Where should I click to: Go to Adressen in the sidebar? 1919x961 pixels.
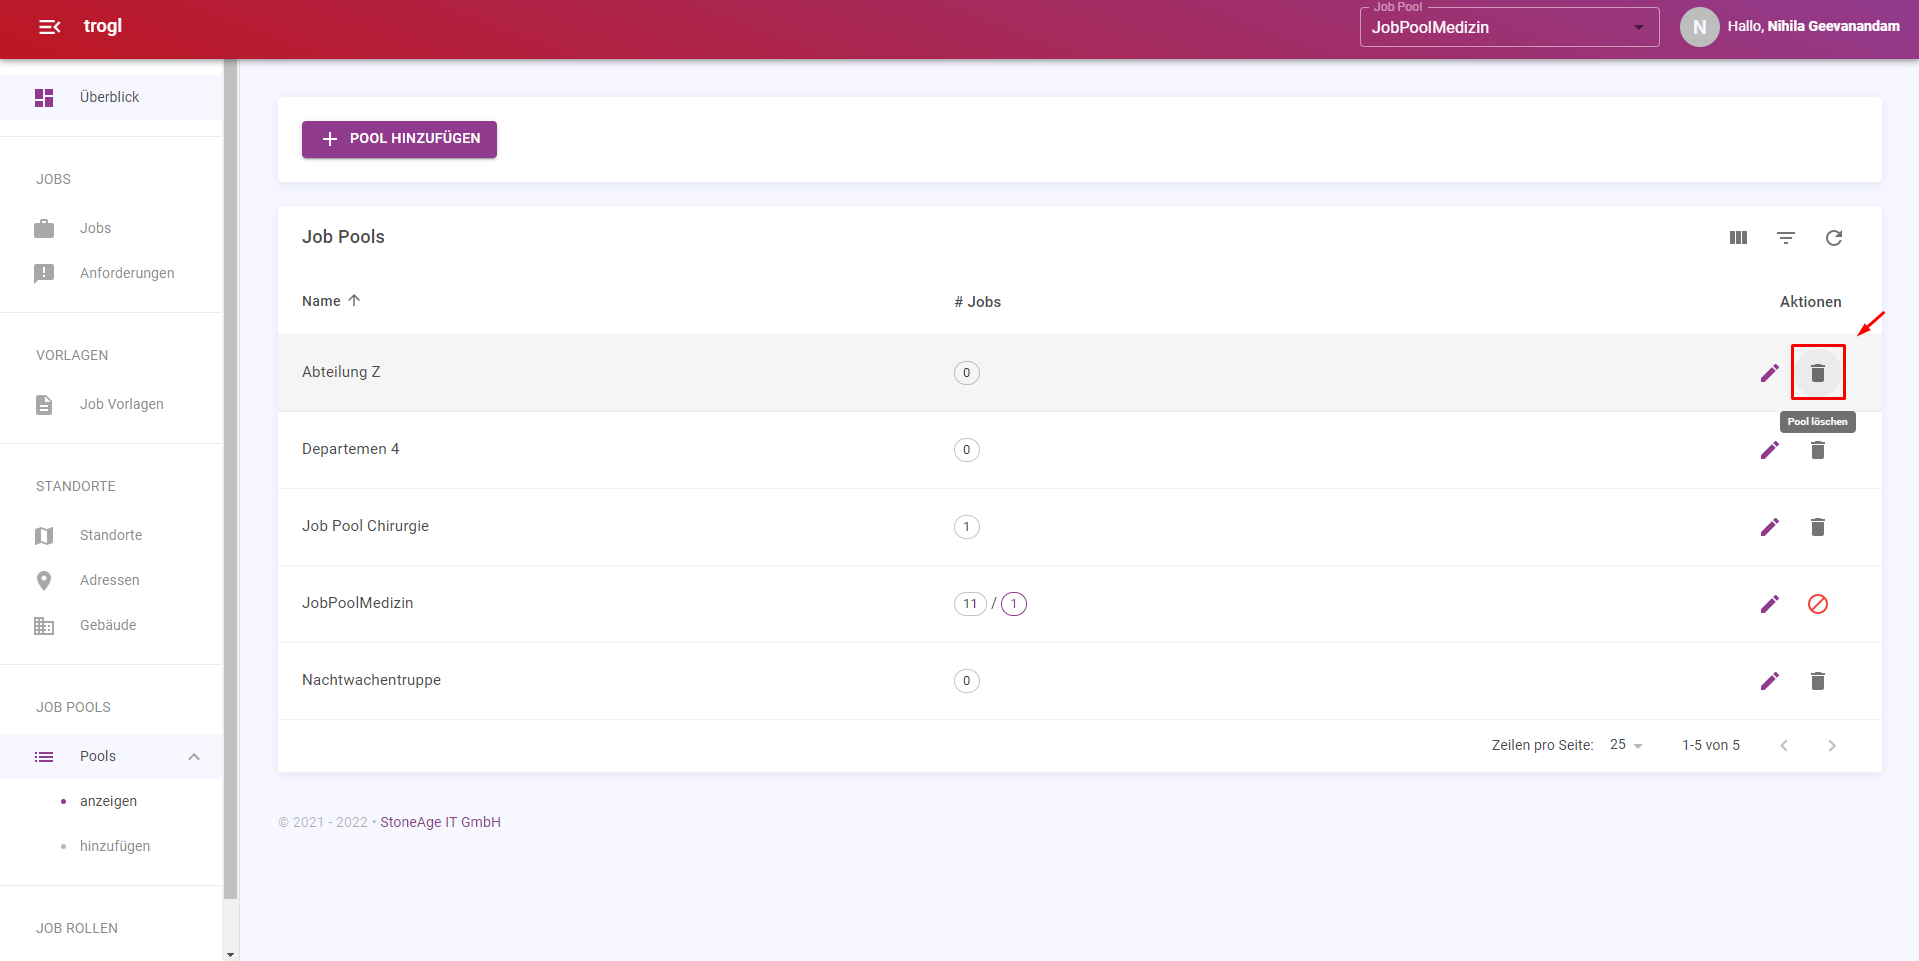[x=111, y=580]
